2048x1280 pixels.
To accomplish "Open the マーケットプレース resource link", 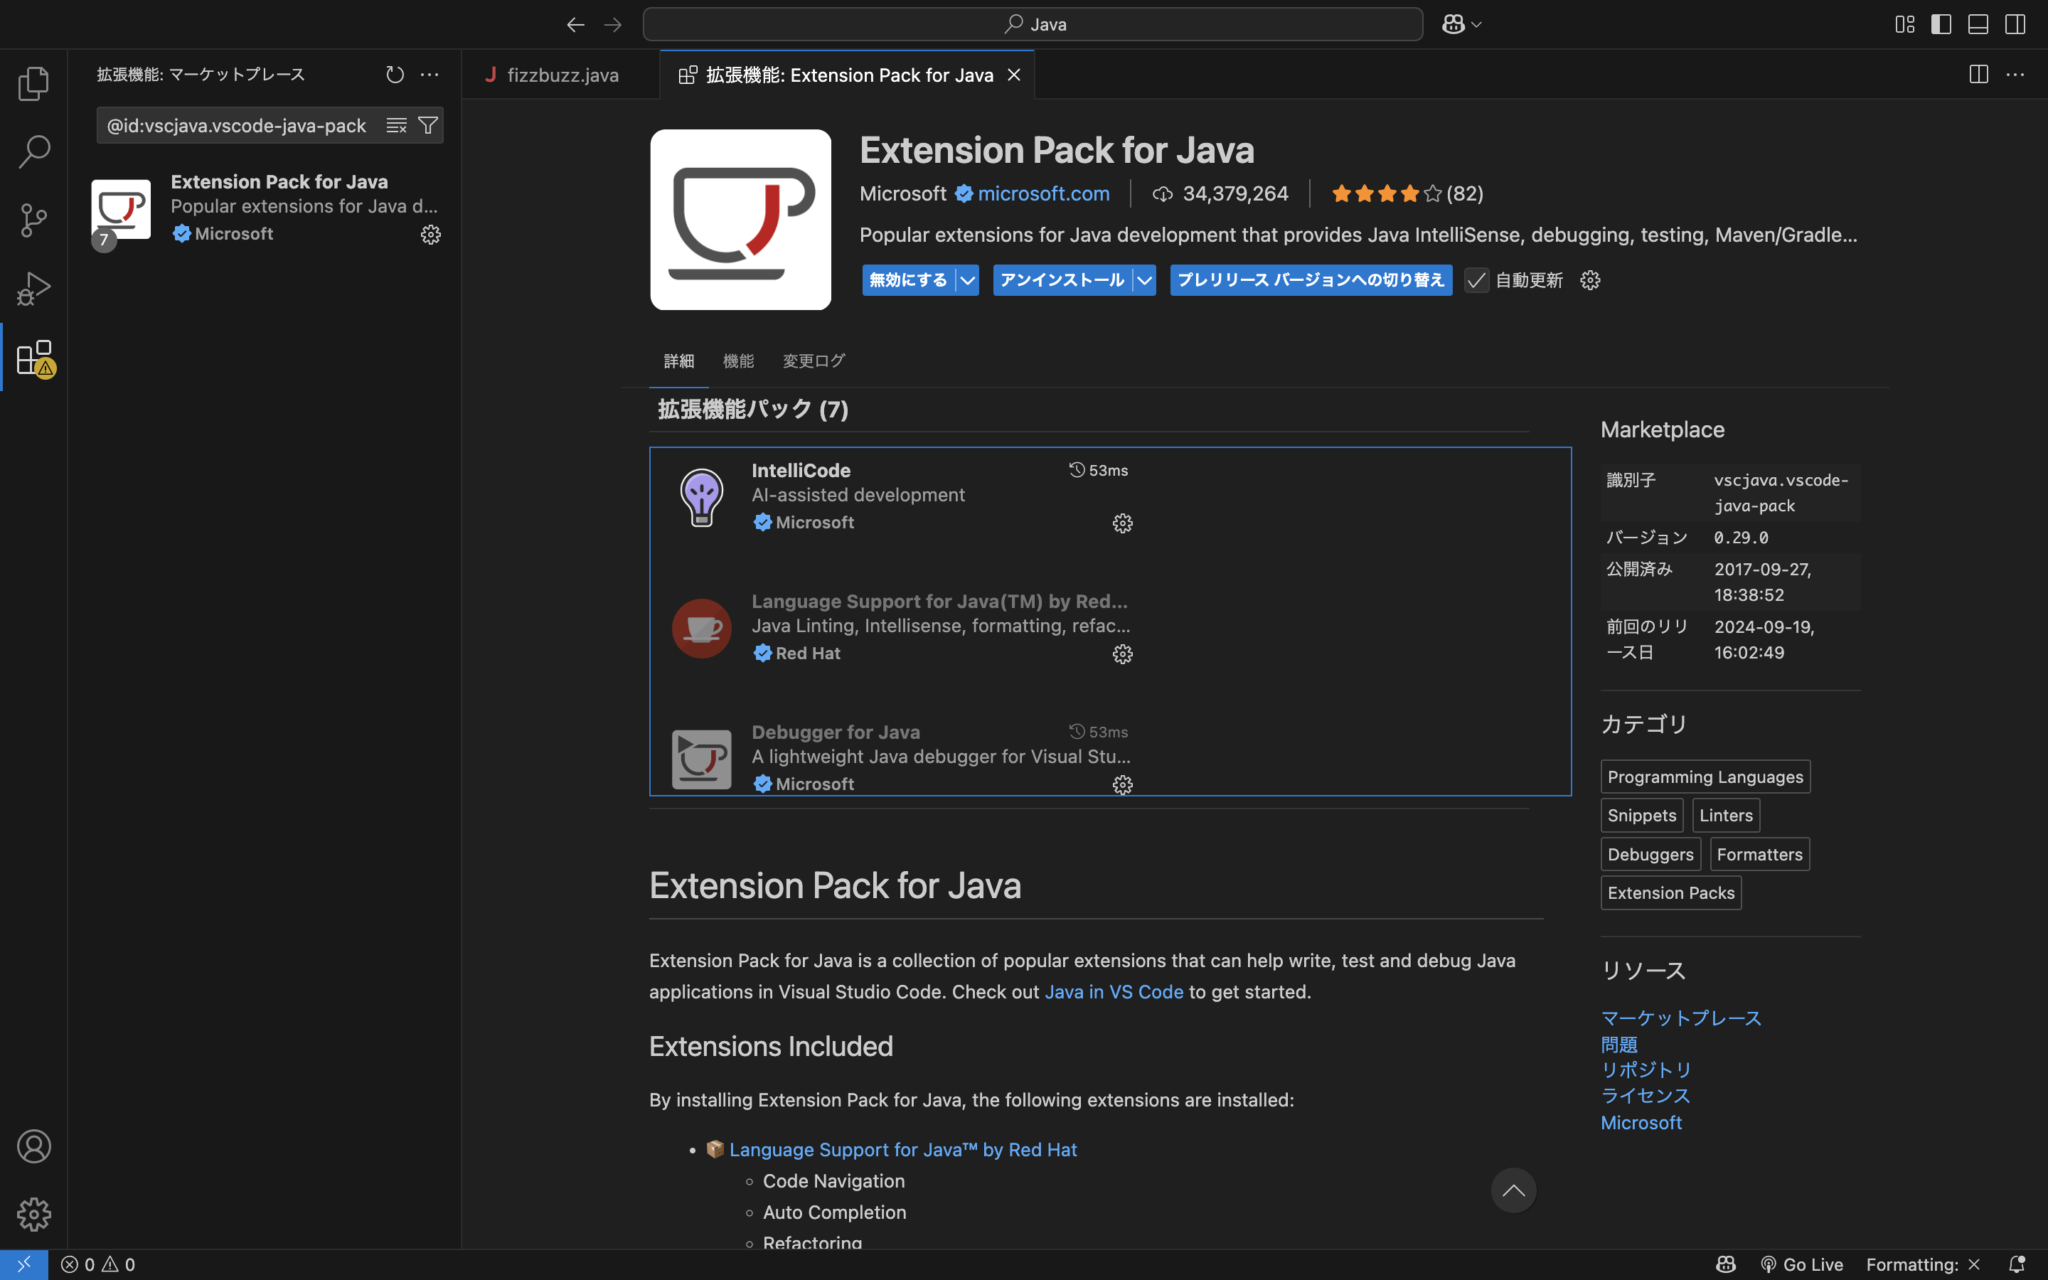I will [x=1680, y=1017].
